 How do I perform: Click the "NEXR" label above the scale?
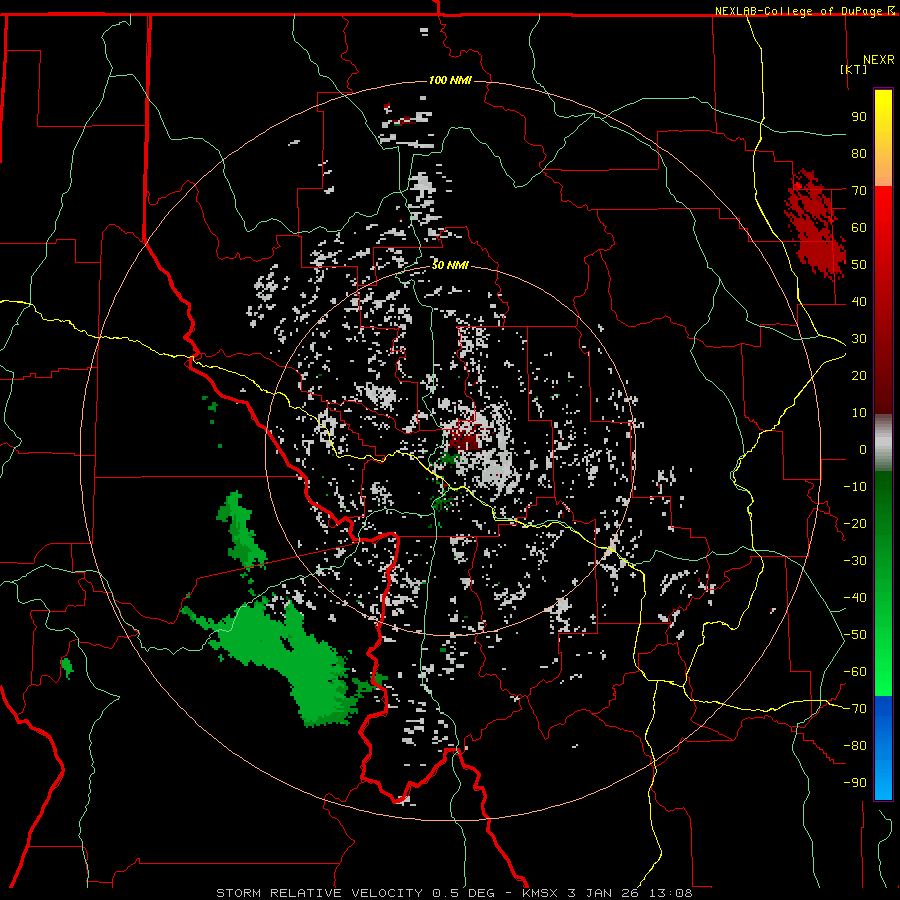click(x=879, y=60)
